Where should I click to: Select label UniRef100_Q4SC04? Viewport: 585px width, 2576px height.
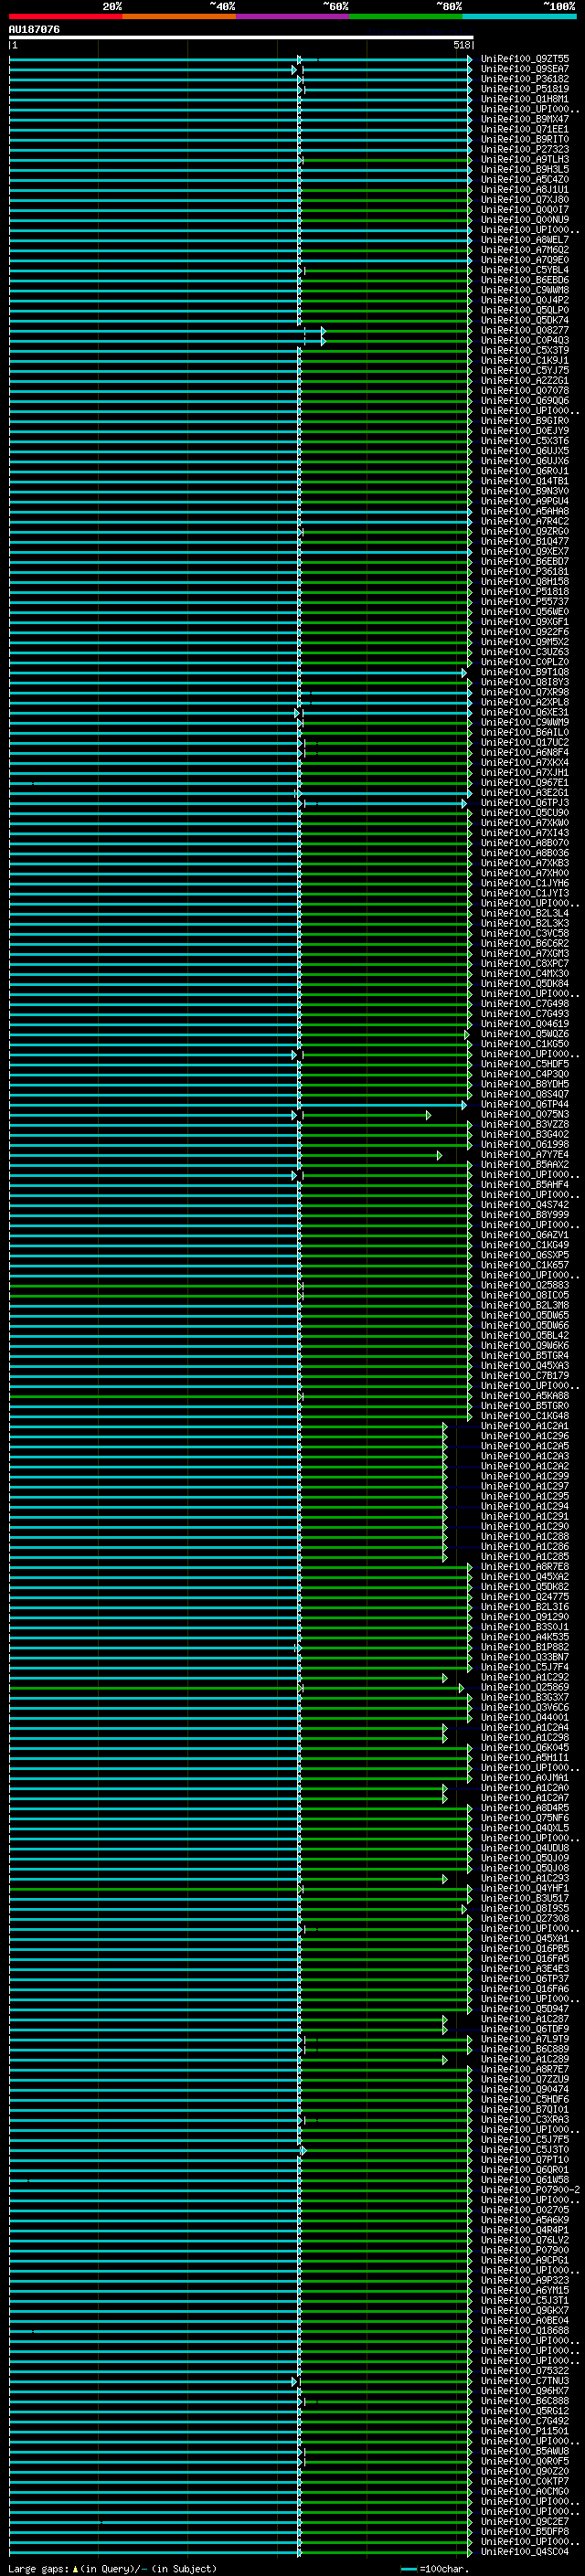coord(525,2551)
